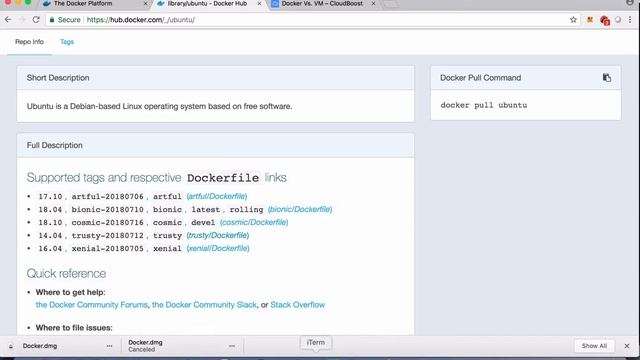Click the iTerm tooltip label
This screenshot has height=360, width=640.
pos(316,342)
